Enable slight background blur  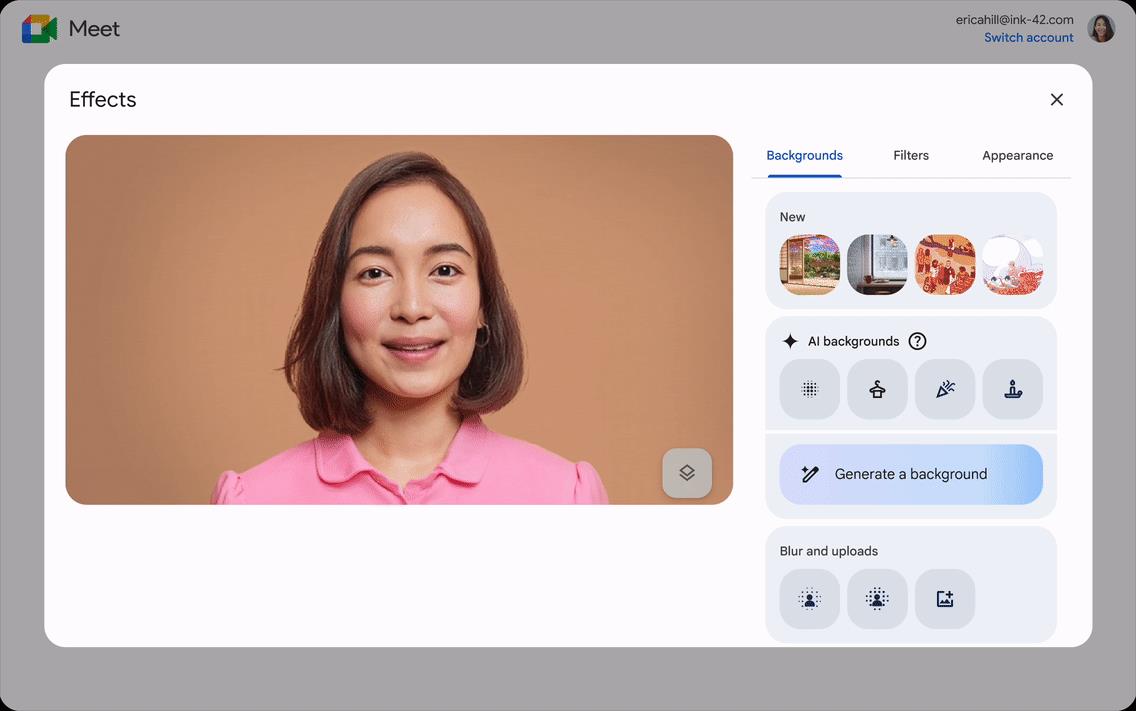coord(809,599)
